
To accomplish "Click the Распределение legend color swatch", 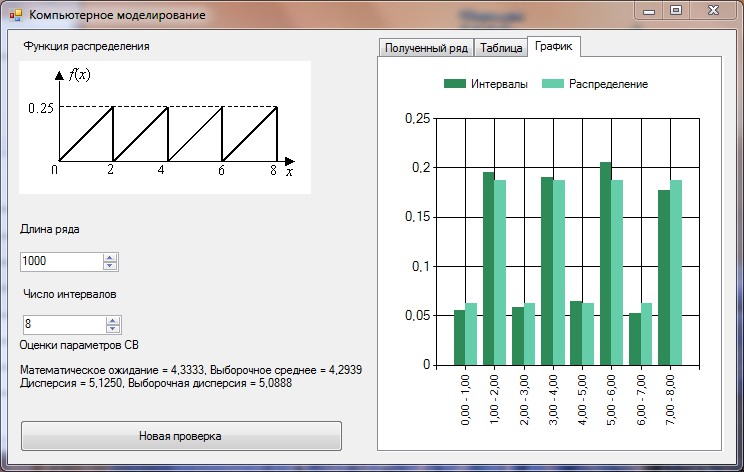I will point(553,84).
